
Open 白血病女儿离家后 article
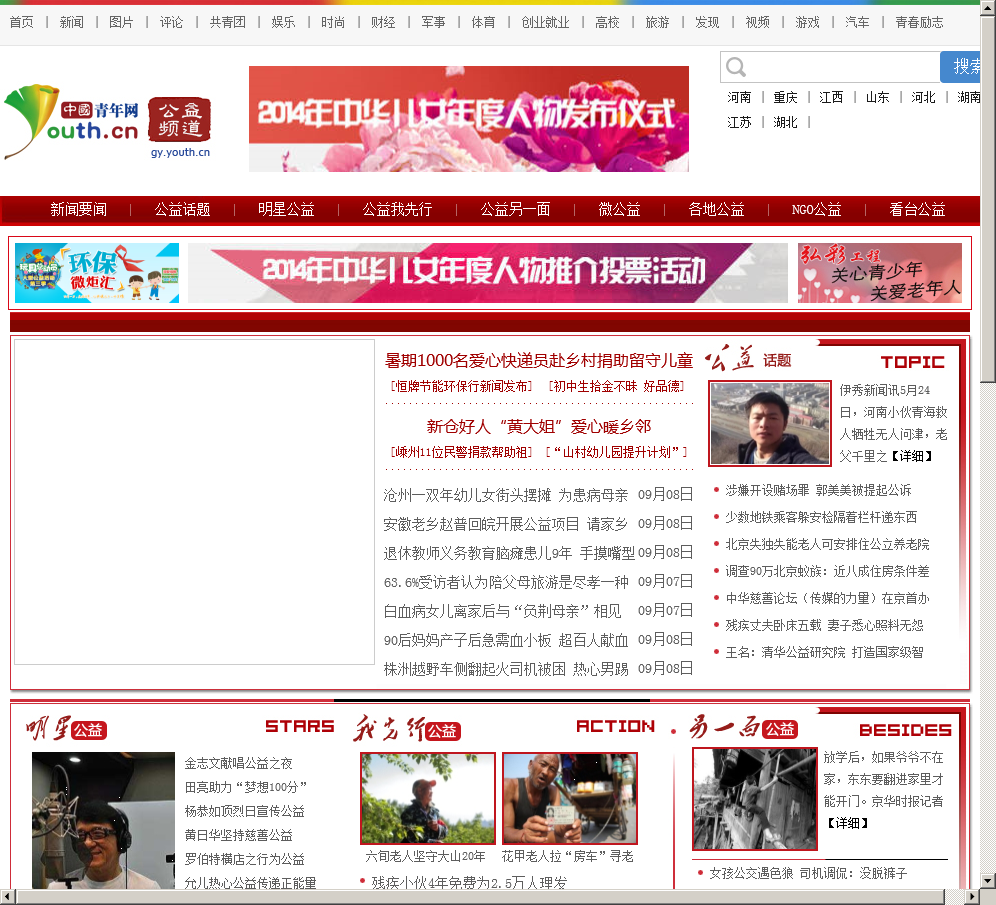(x=502, y=611)
